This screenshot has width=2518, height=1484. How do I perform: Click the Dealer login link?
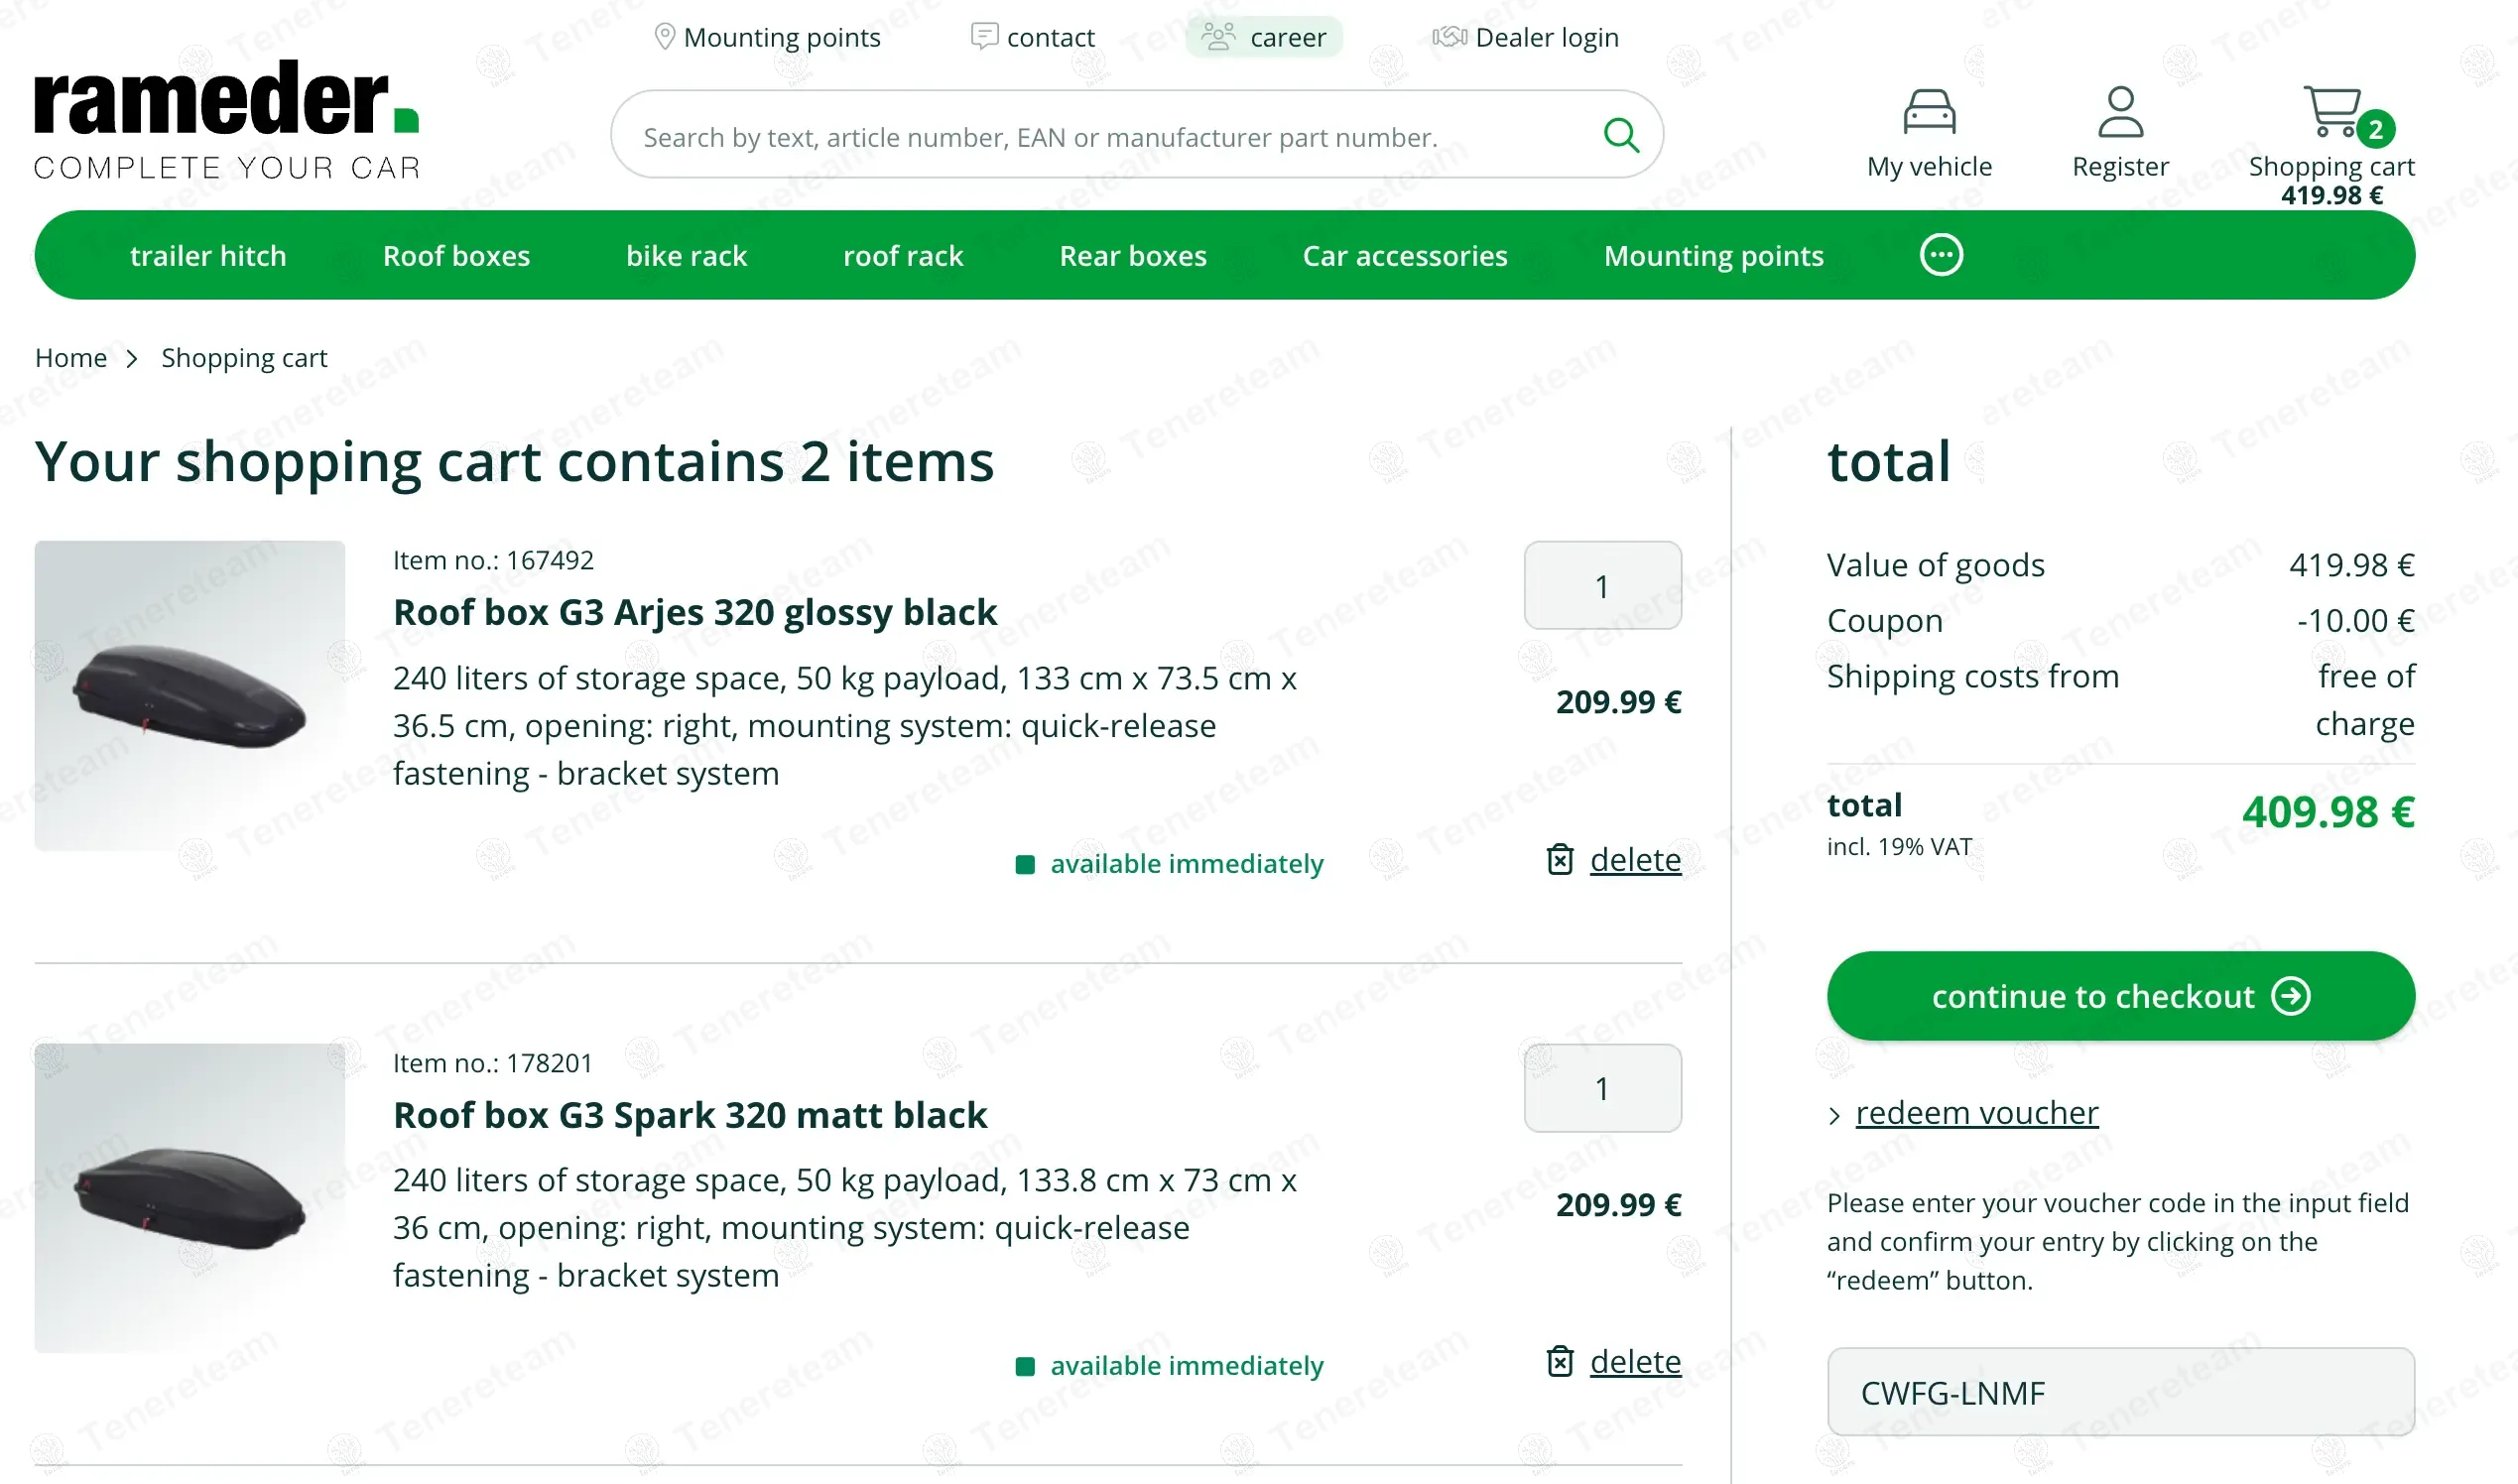pos(1546,37)
